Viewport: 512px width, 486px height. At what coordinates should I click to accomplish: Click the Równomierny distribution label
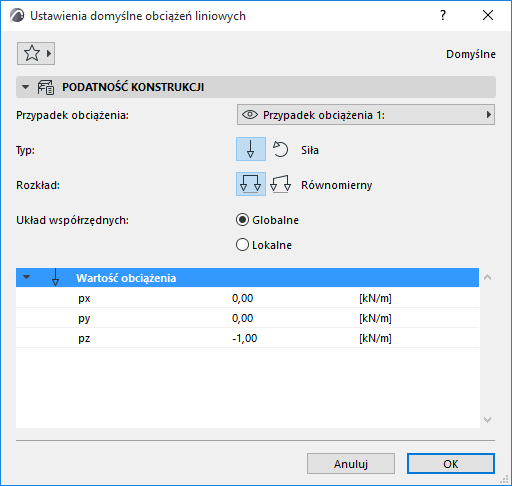pos(336,185)
